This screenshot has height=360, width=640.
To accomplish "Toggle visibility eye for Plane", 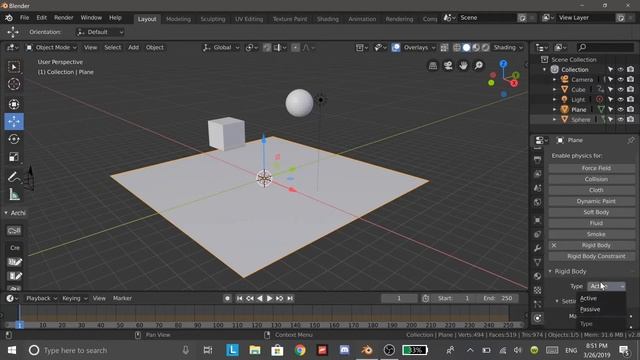I will [620, 109].
